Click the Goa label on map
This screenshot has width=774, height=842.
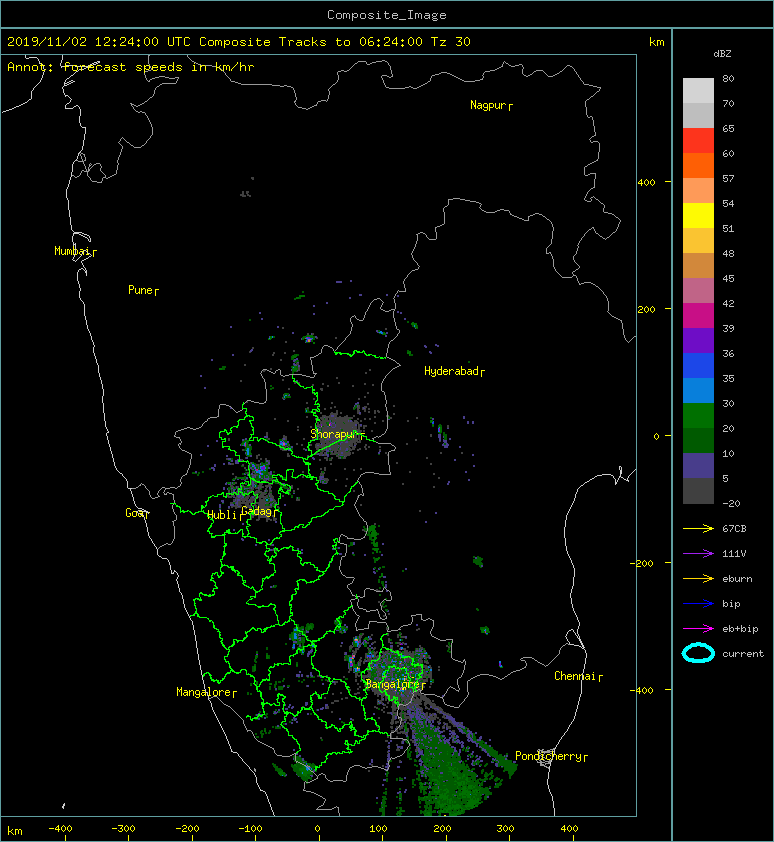[135, 513]
